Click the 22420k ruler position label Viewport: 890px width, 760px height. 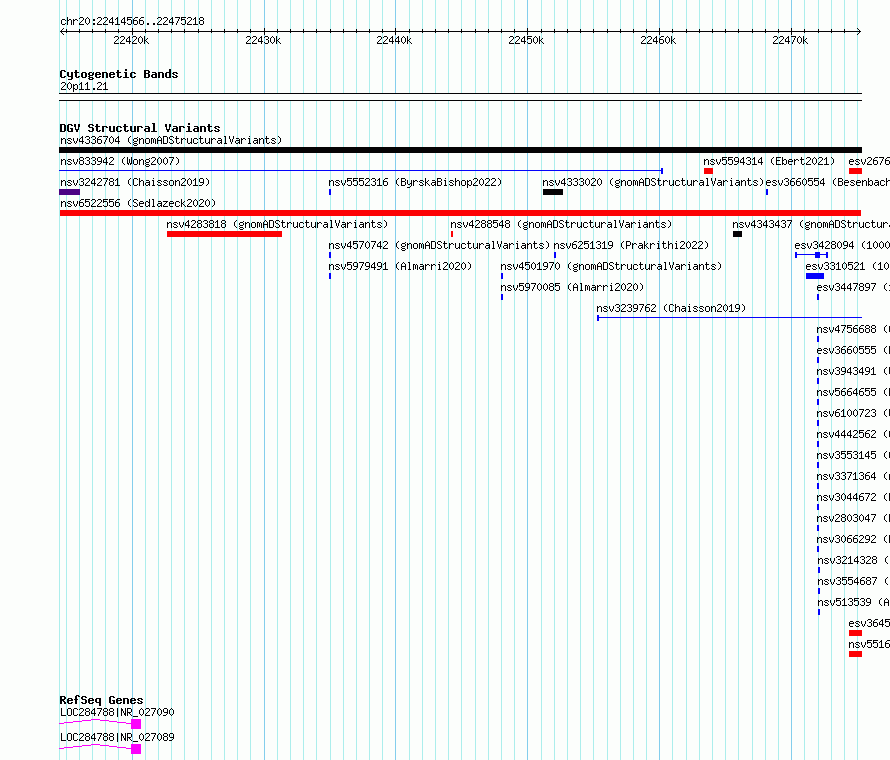point(131,40)
